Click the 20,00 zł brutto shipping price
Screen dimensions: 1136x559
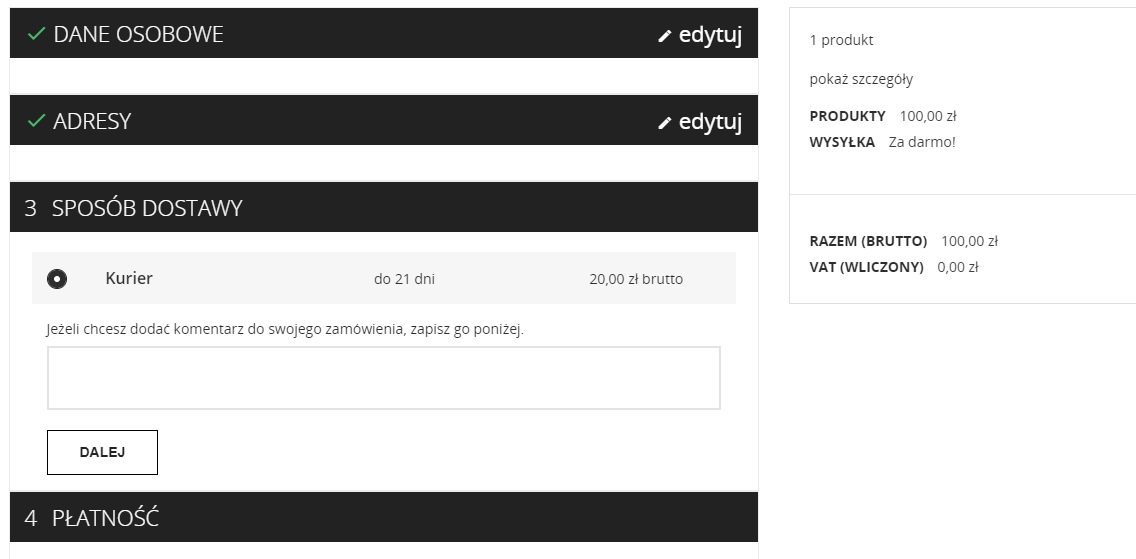636,279
